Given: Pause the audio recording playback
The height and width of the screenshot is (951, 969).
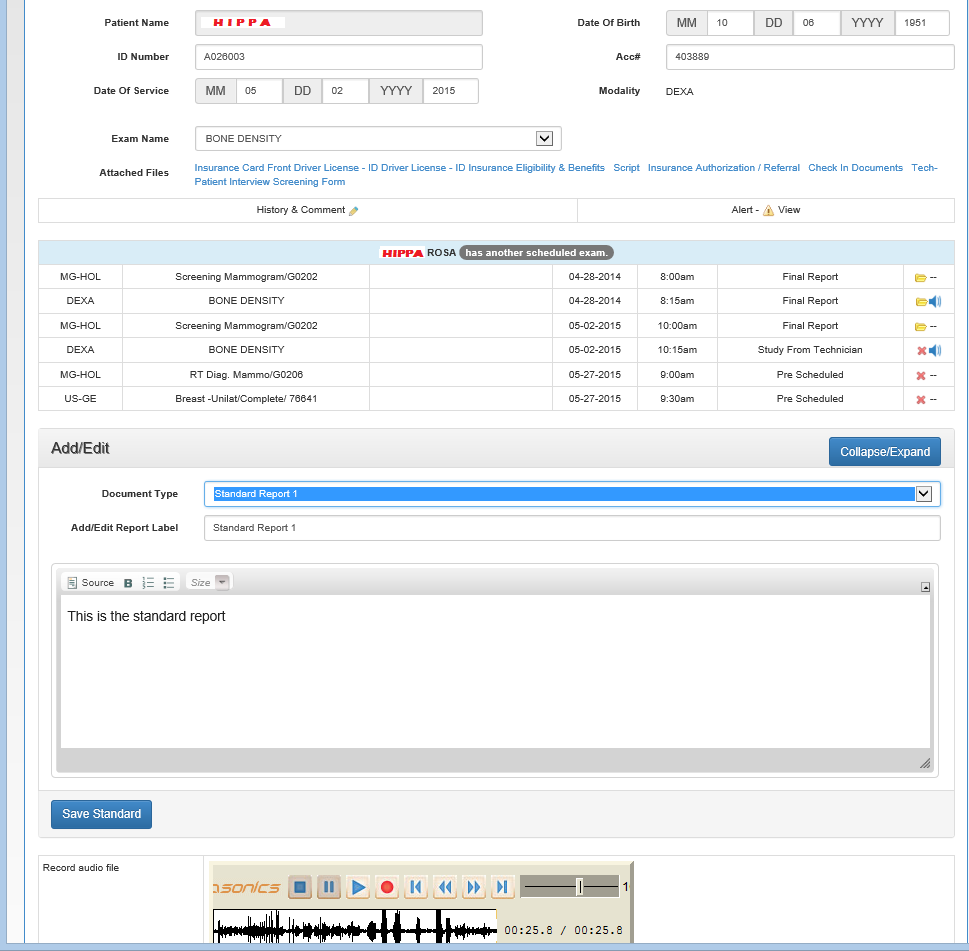Looking at the screenshot, I should pyautogui.click(x=328, y=887).
